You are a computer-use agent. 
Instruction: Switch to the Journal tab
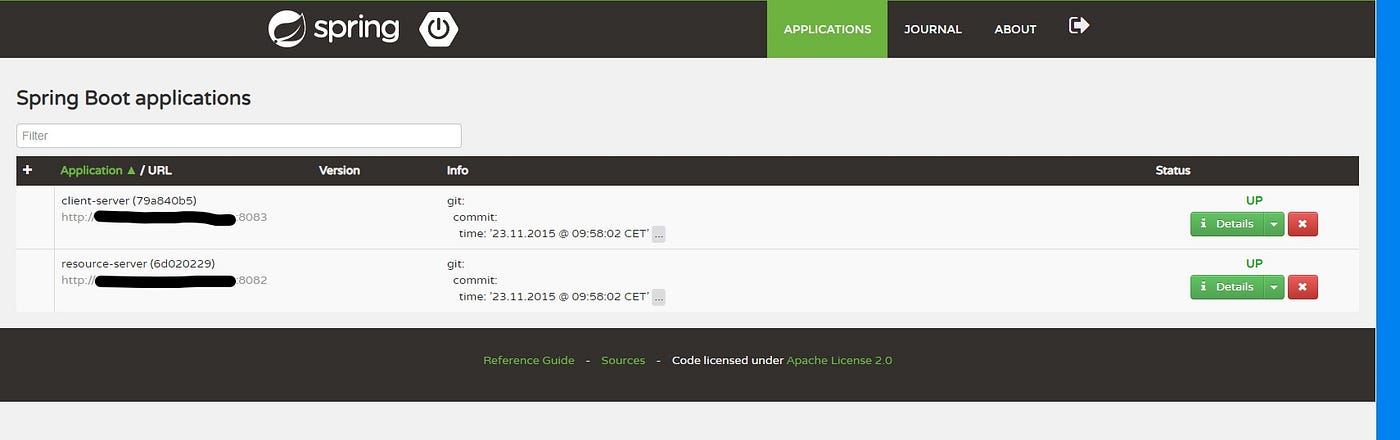[933, 29]
